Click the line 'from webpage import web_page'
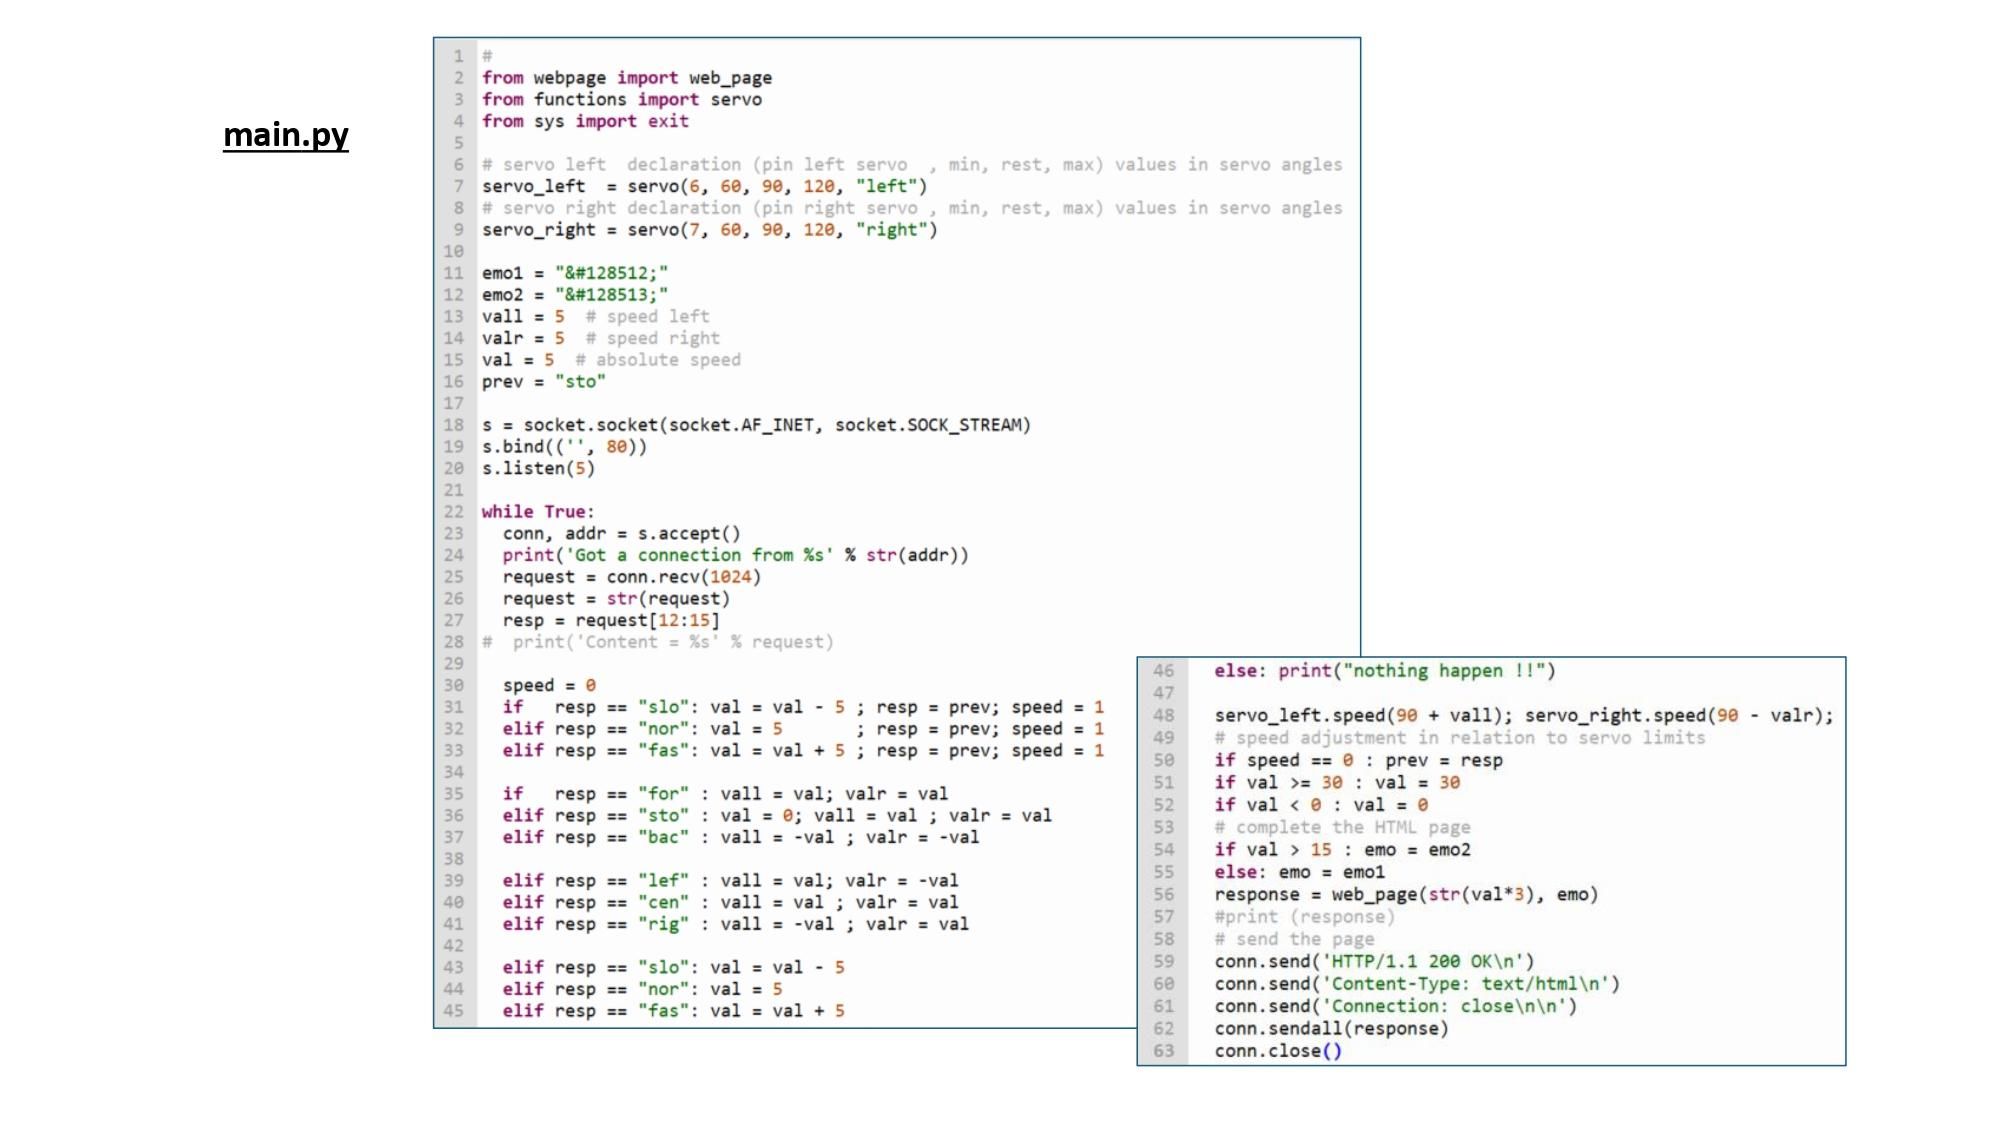Screen dimensions: 2000x1125 tap(627, 78)
